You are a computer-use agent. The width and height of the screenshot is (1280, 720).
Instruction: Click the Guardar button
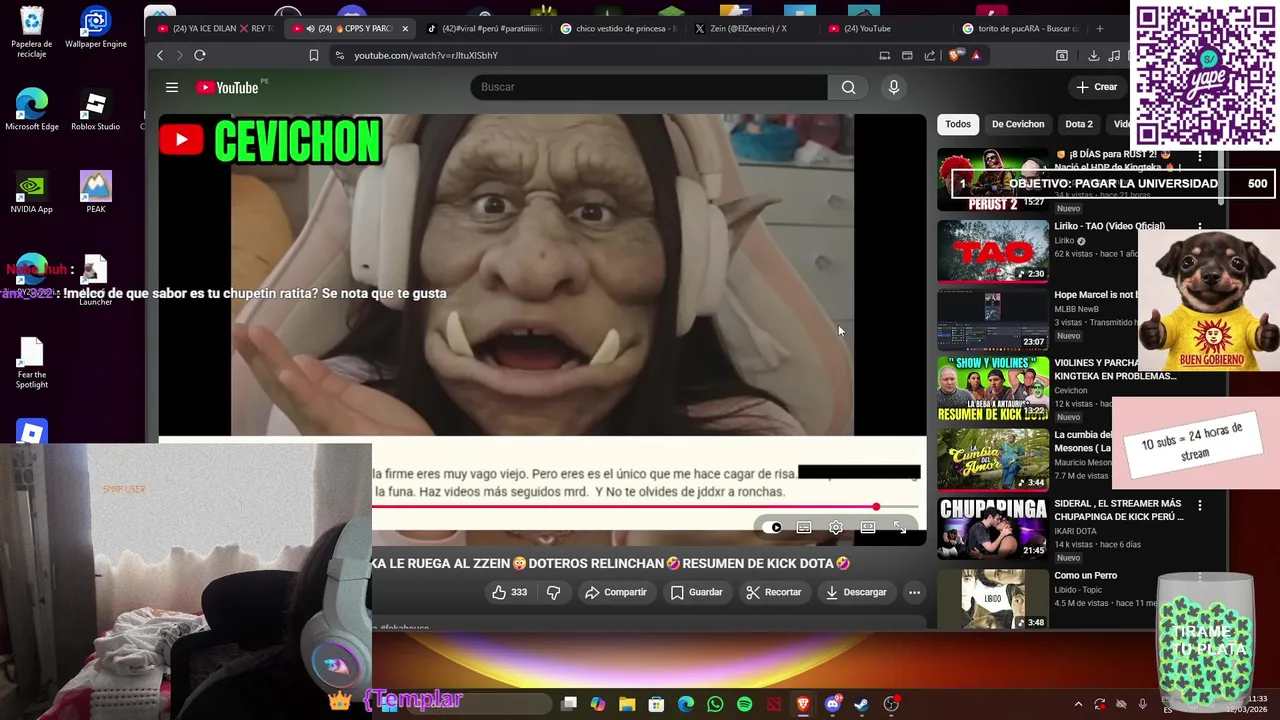[696, 592]
